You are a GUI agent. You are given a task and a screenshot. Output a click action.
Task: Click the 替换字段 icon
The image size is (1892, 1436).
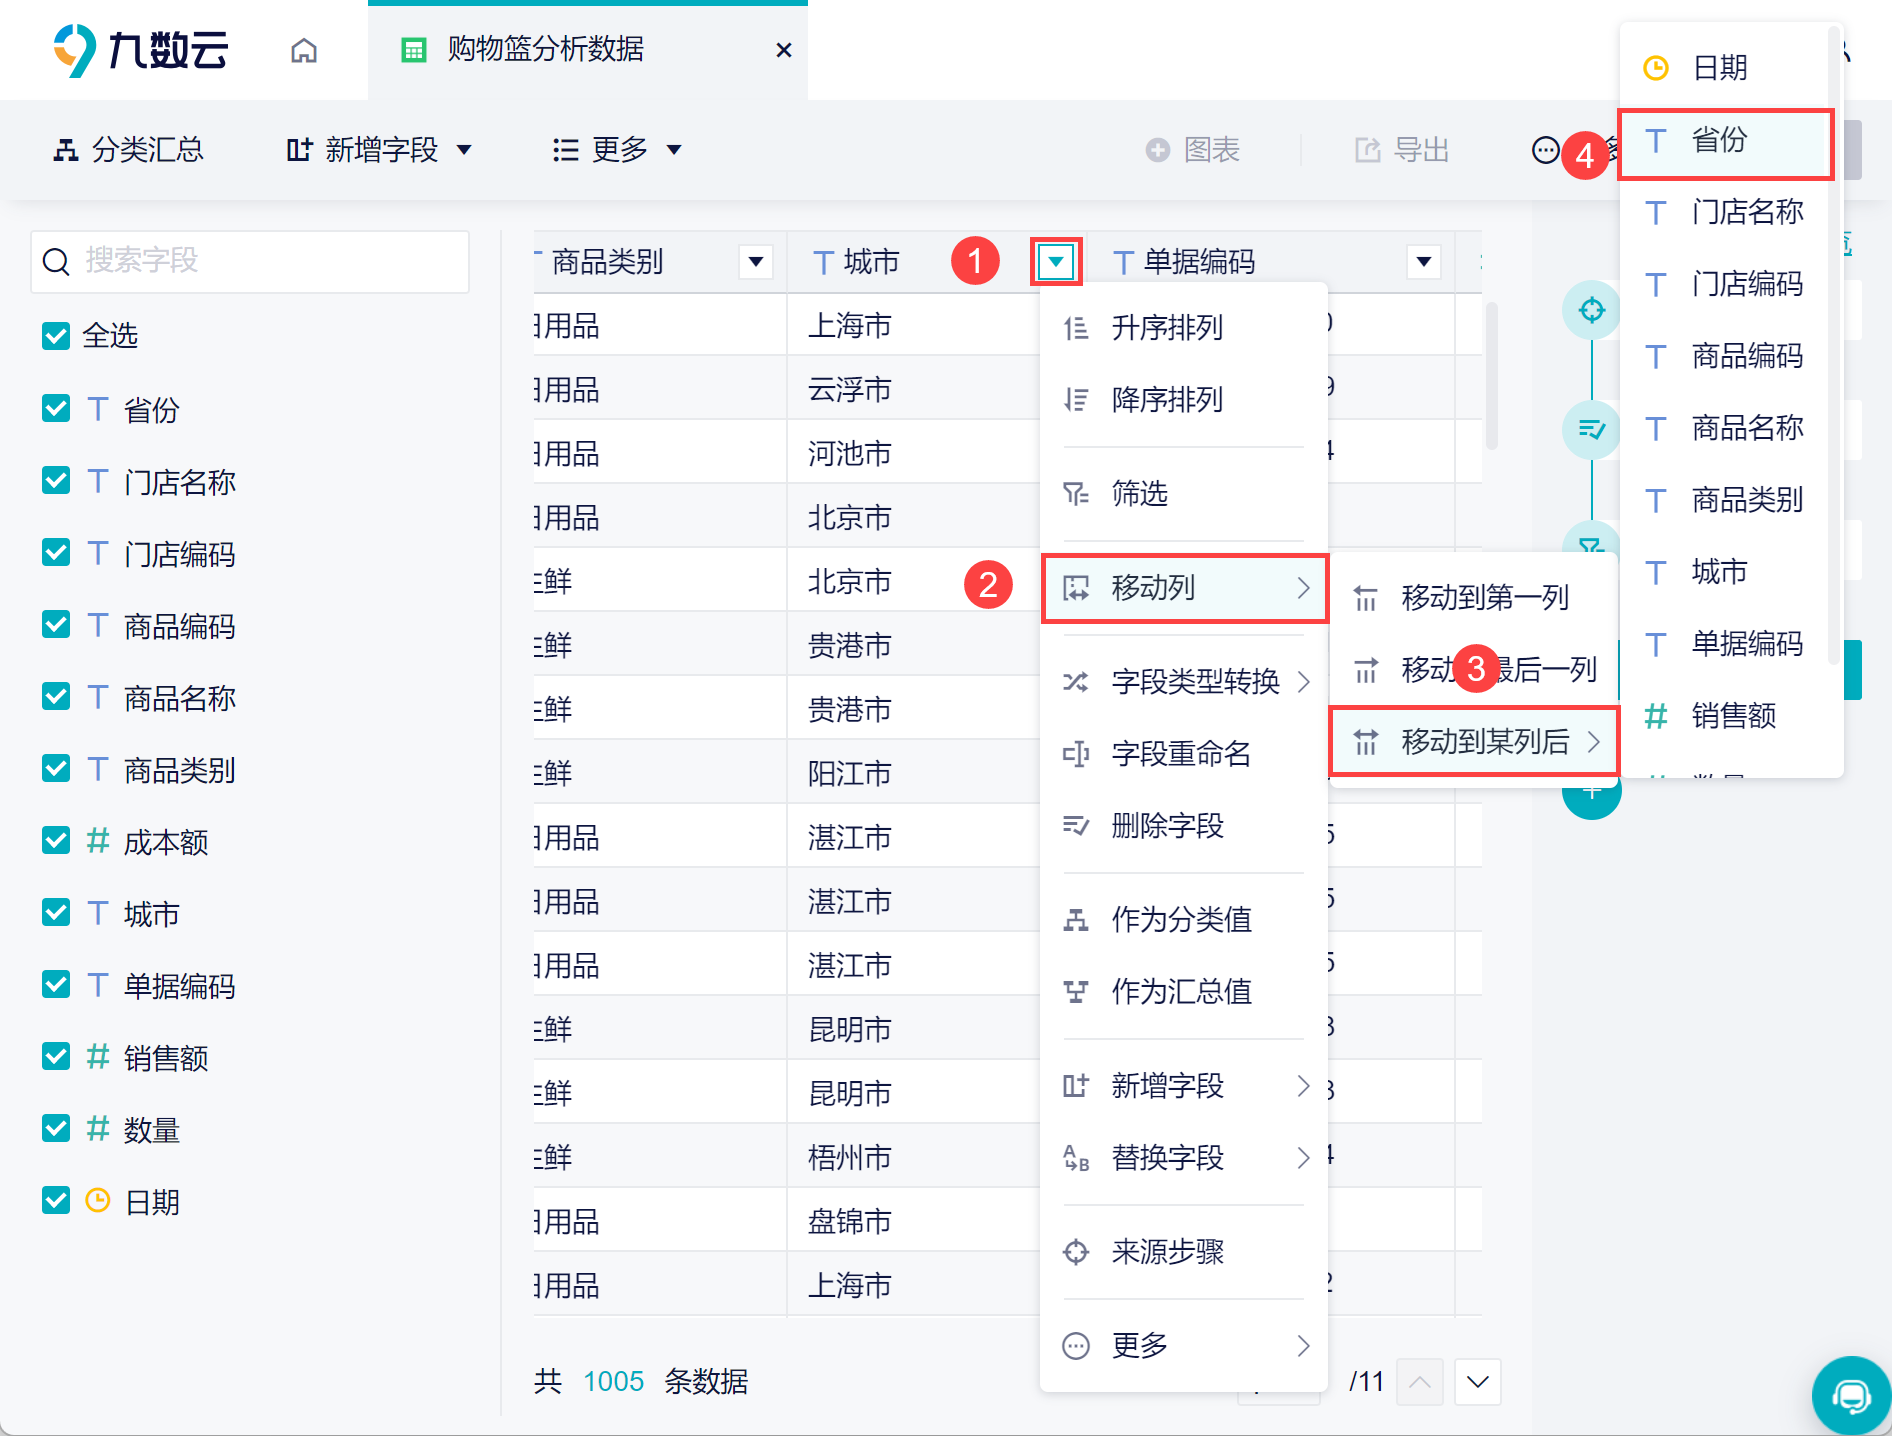click(1076, 1158)
